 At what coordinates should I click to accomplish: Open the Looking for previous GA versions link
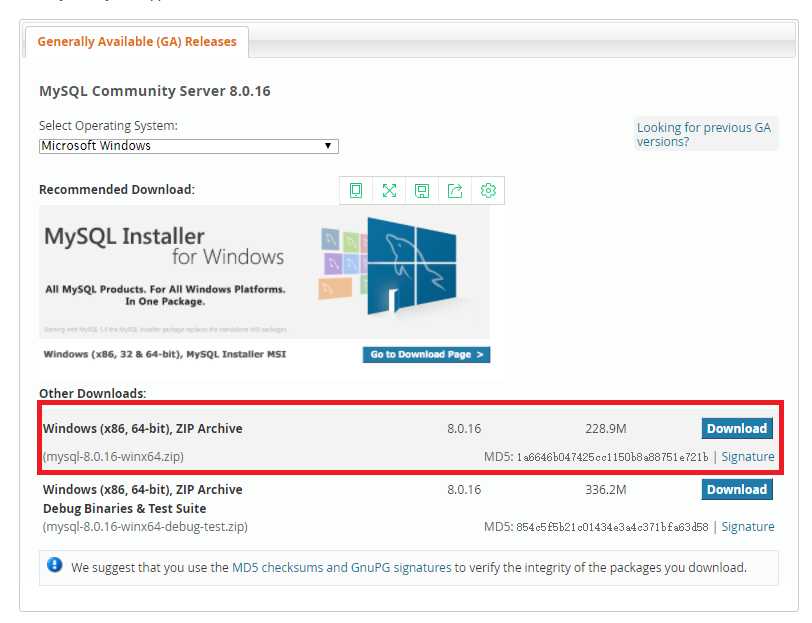(x=703, y=134)
